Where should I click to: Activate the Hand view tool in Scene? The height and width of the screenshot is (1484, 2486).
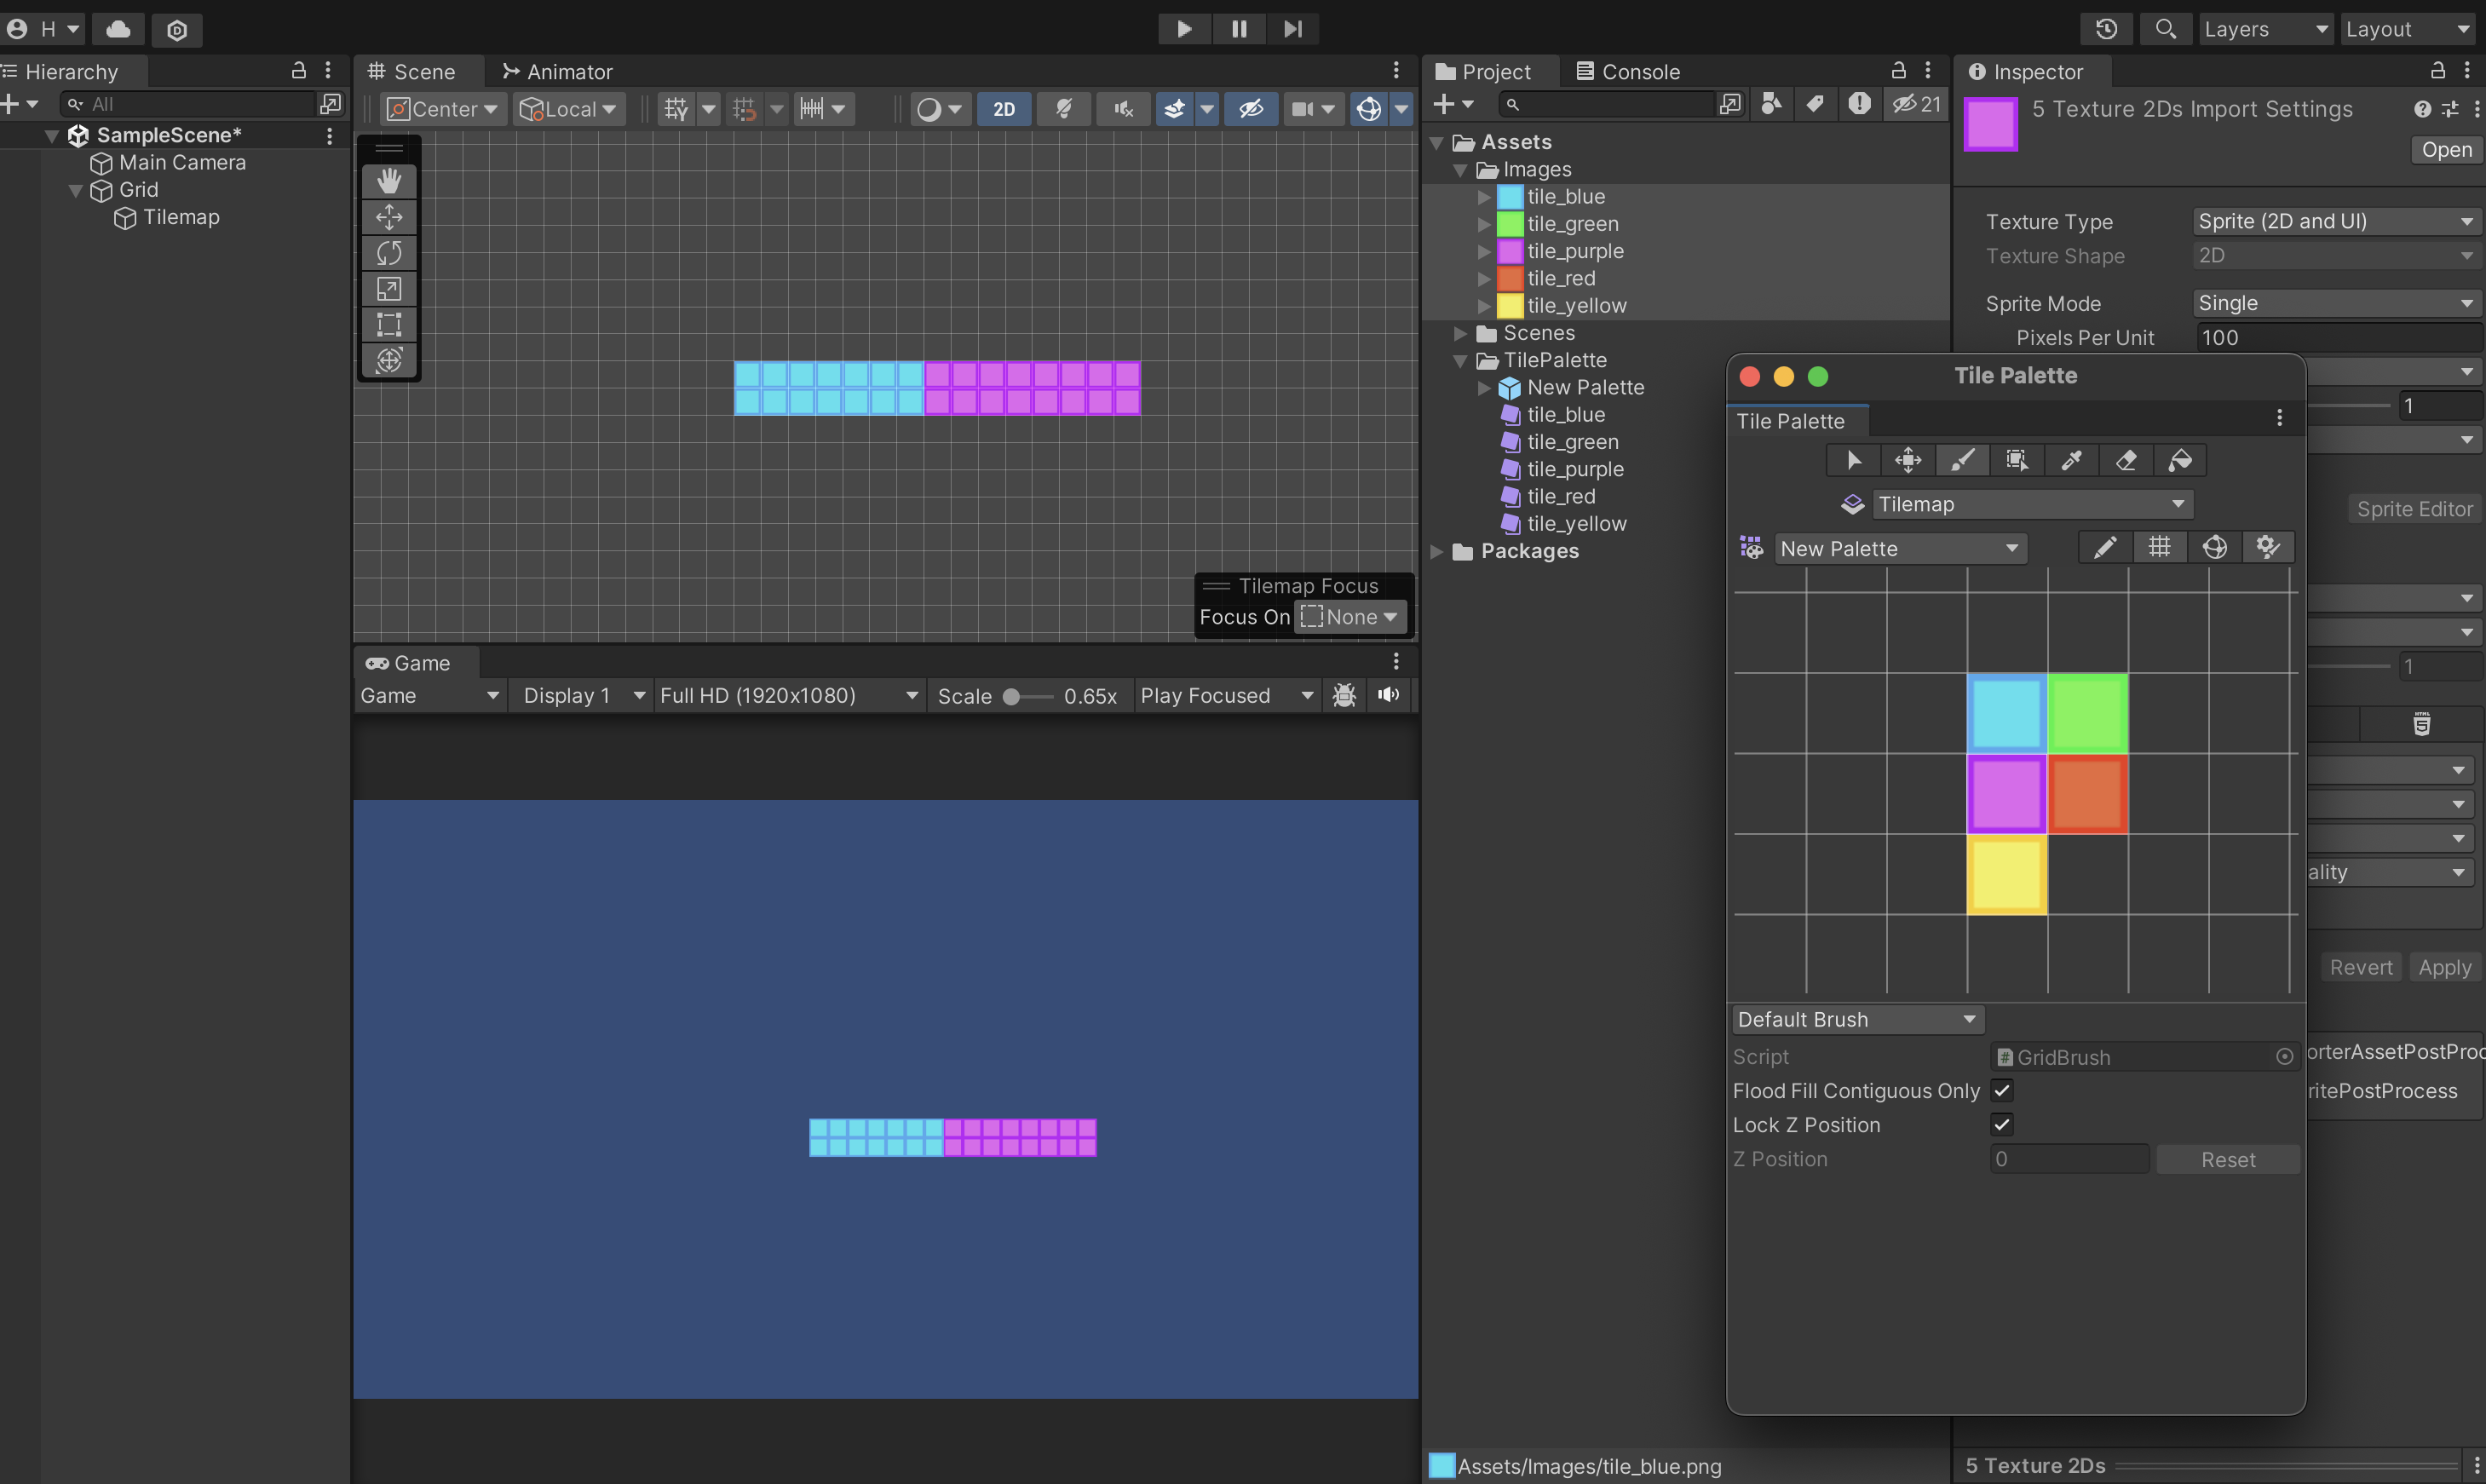389,181
